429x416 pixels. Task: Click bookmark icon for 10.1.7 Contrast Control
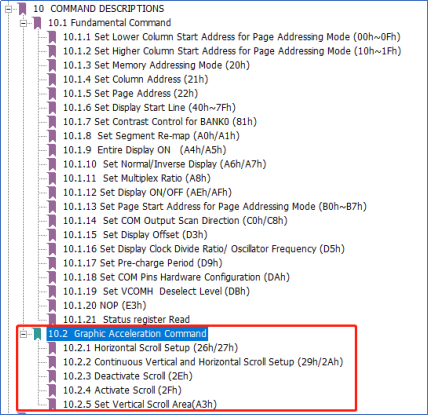(52, 122)
